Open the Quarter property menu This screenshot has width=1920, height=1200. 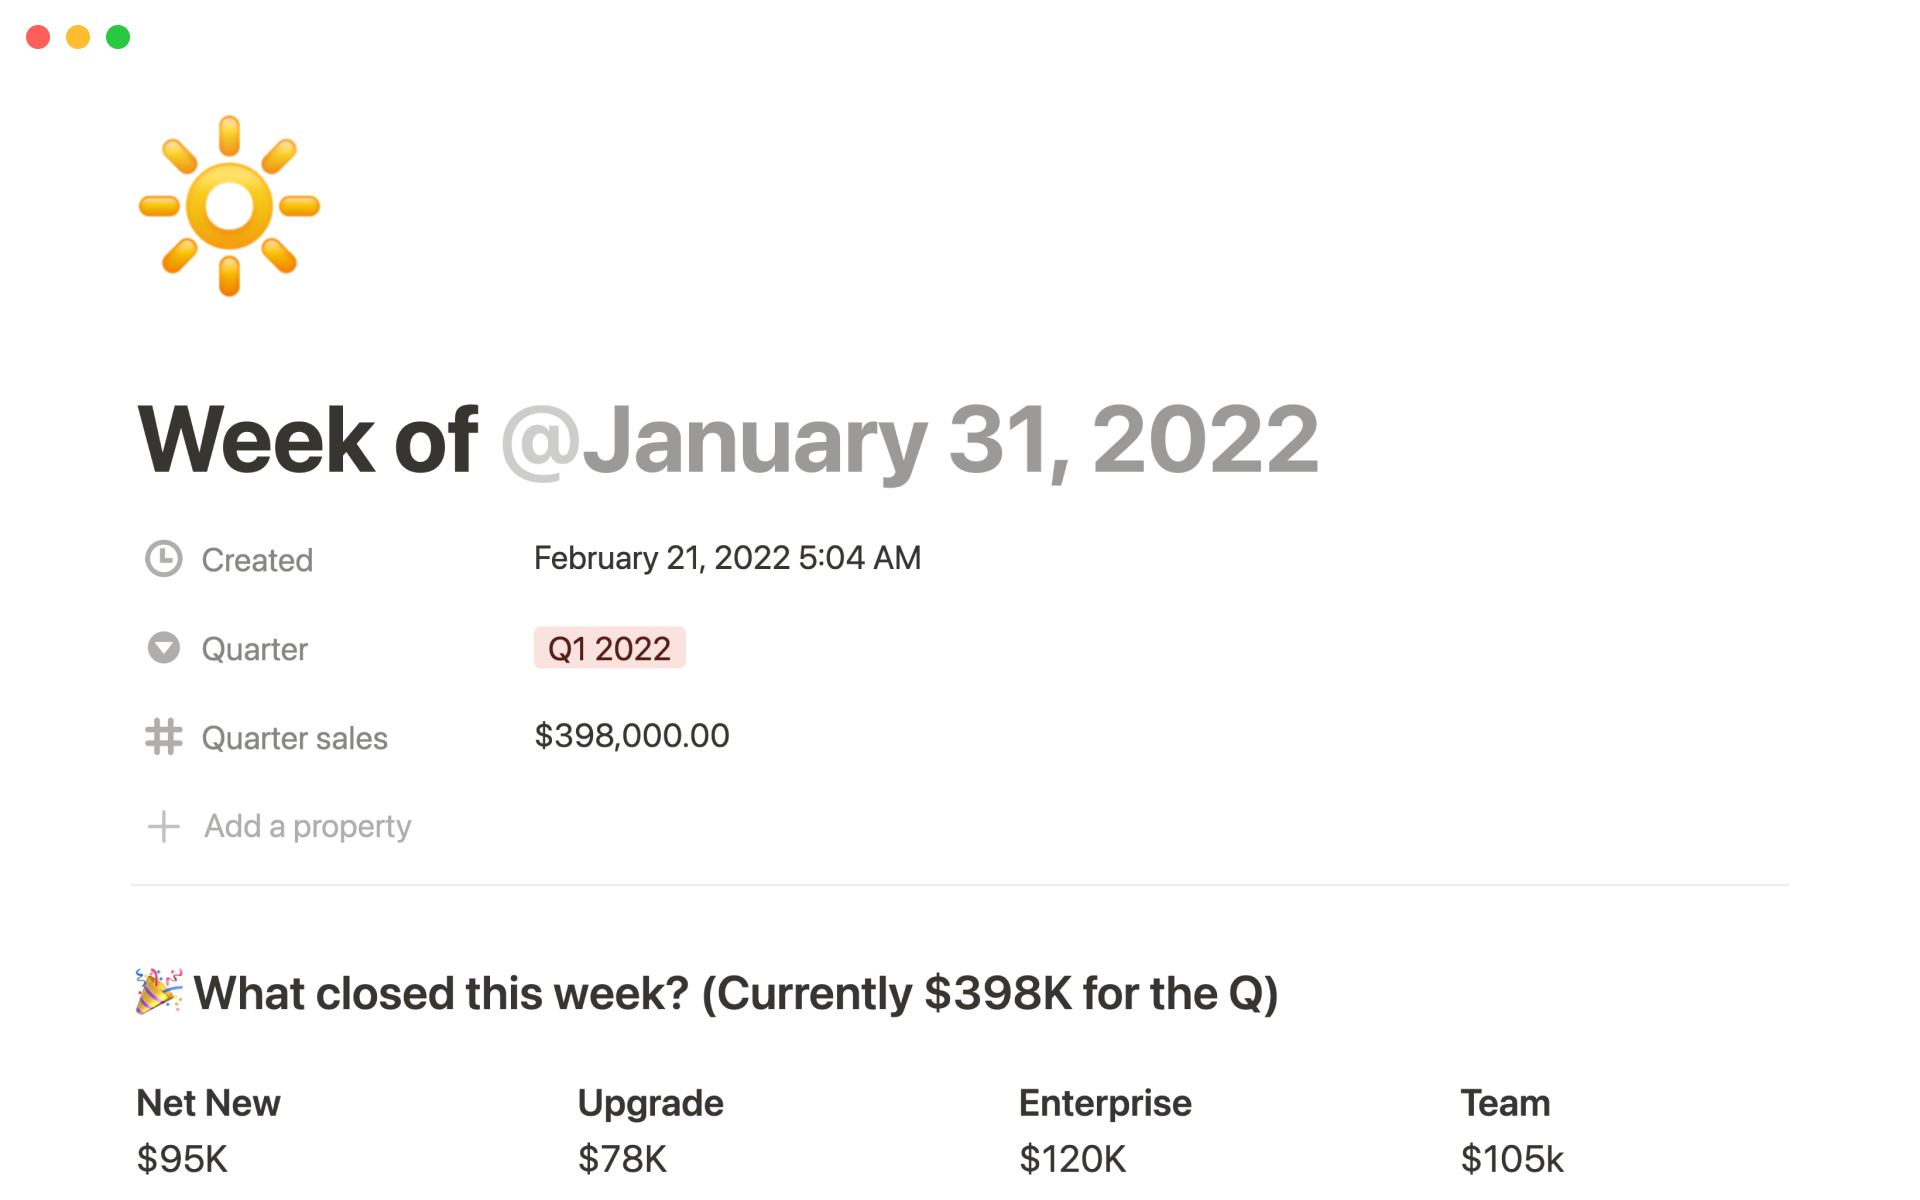point(254,649)
